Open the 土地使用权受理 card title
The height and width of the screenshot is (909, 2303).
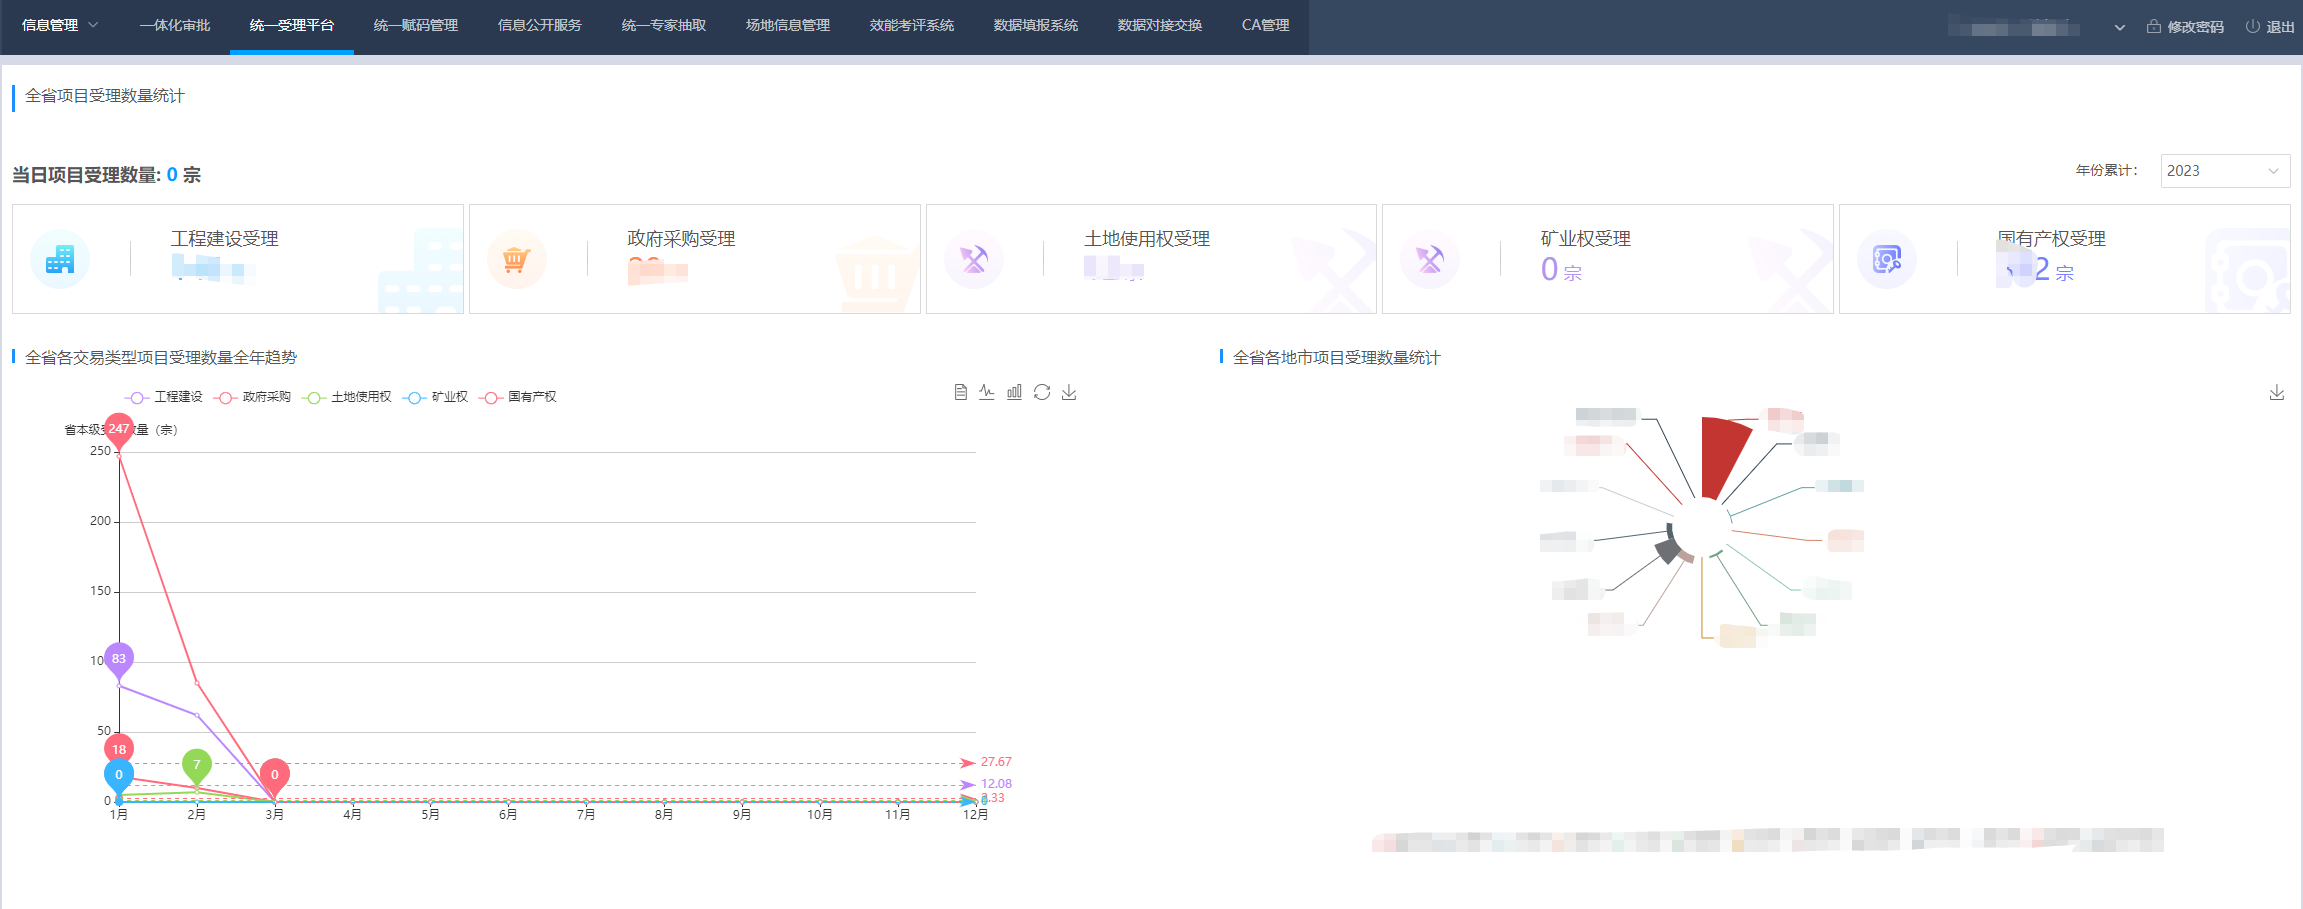point(1147,239)
